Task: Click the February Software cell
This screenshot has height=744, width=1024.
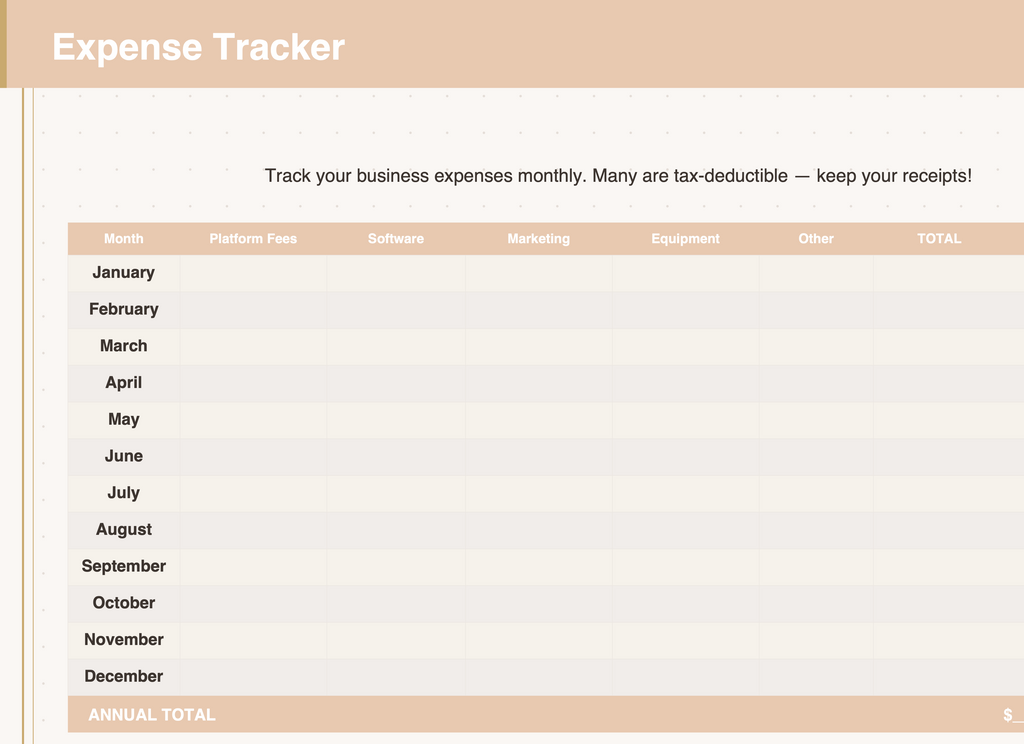Action: [x=396, y=310]
